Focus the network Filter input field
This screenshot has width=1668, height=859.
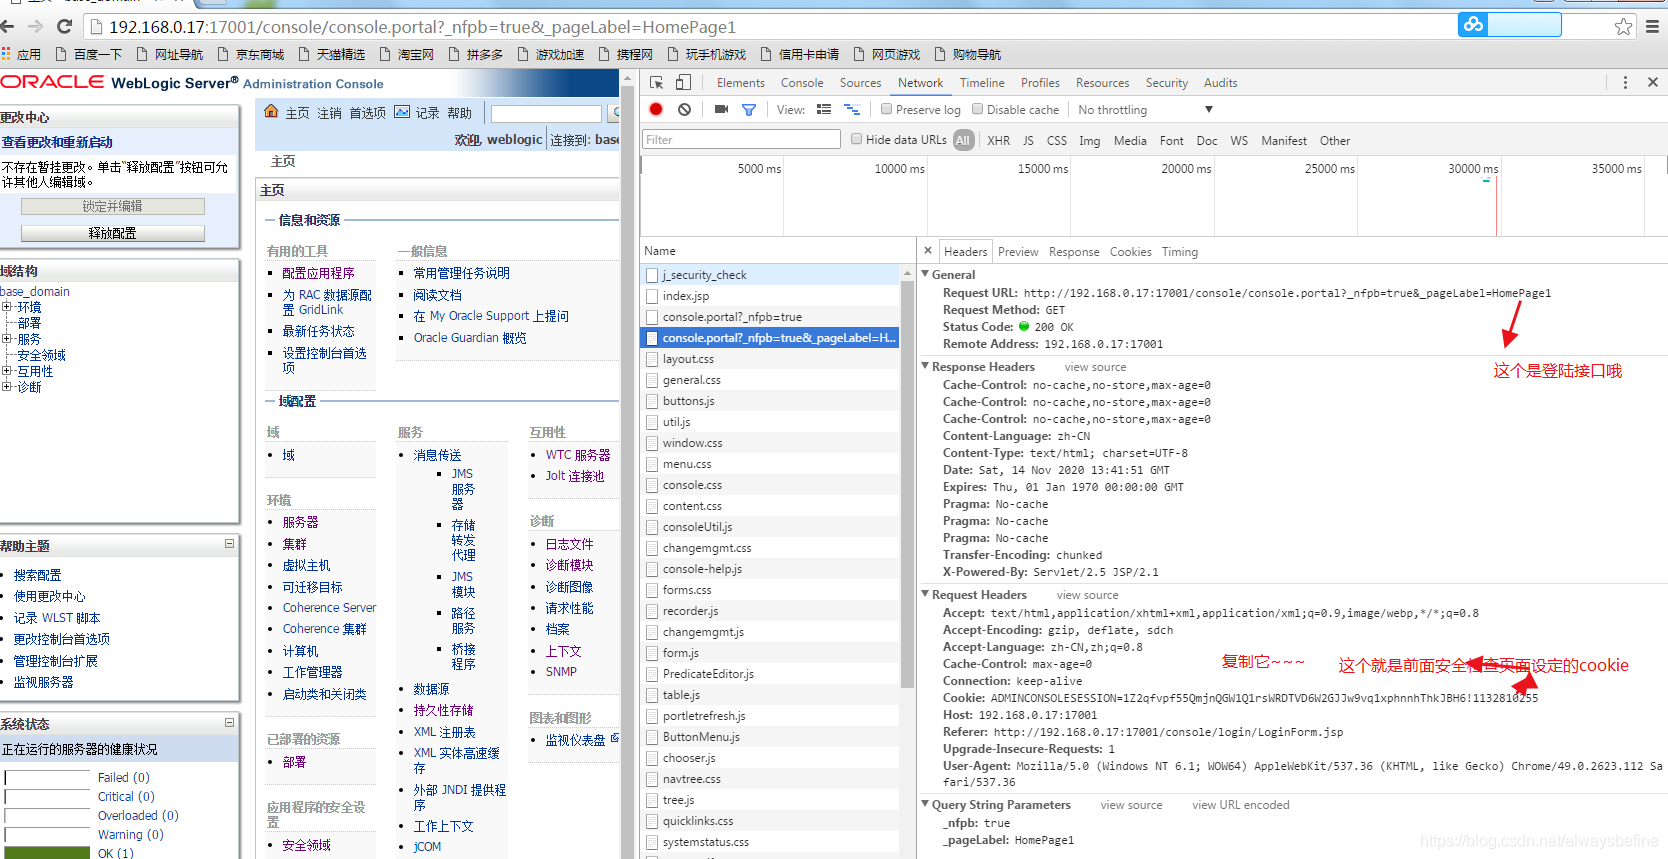[741, 139]
